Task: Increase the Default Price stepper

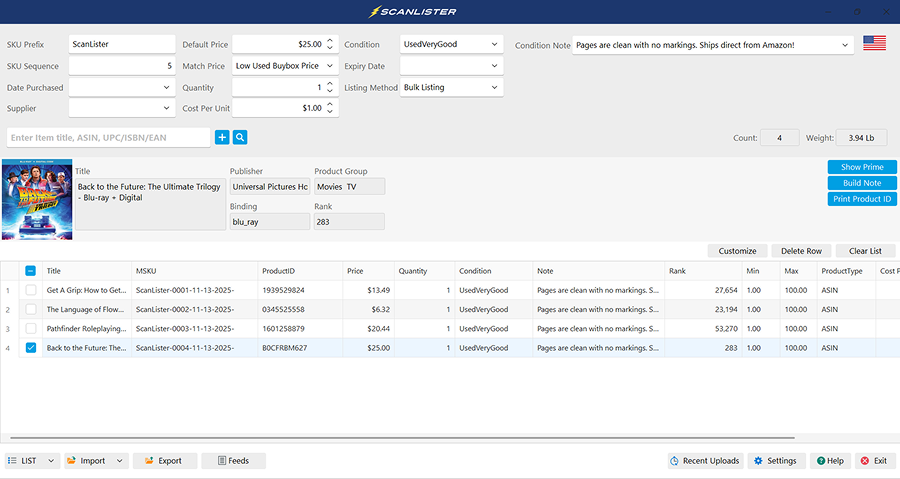Action: 330,41
